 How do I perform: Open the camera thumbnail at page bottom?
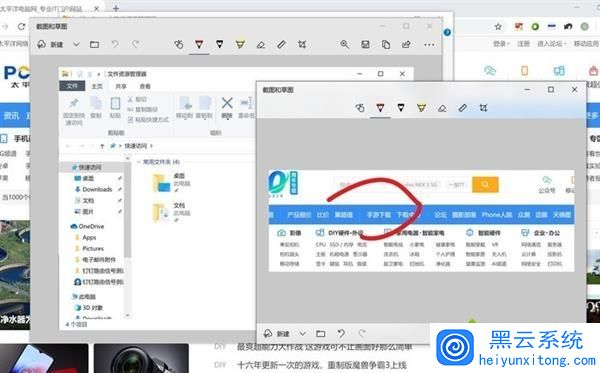(x=141, y=358)
